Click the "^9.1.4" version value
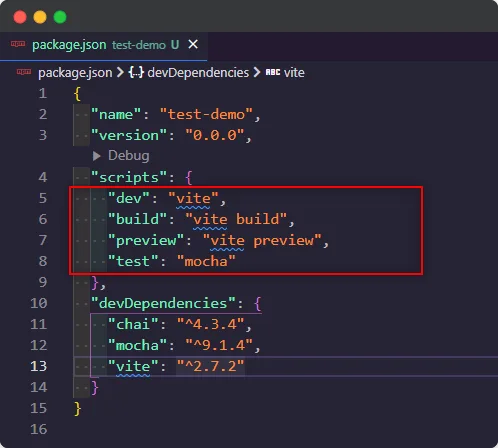This screenshot has width=498, height=448. click(x=219, y=345)
